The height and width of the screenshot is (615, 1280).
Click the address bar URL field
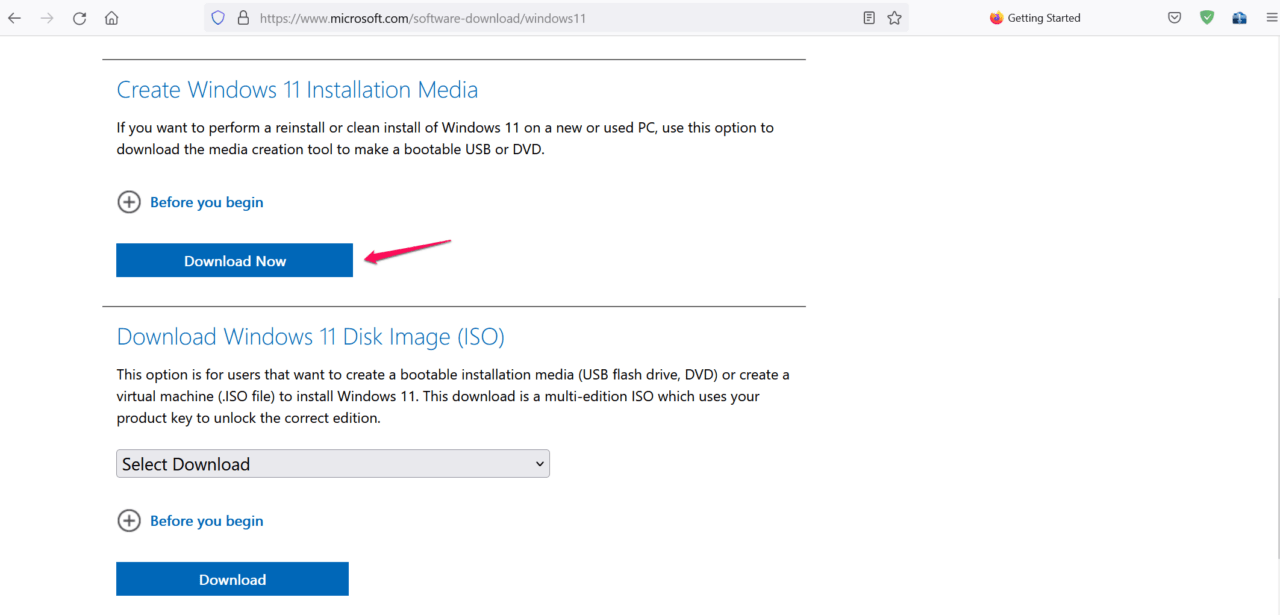[x=555, y=18]
